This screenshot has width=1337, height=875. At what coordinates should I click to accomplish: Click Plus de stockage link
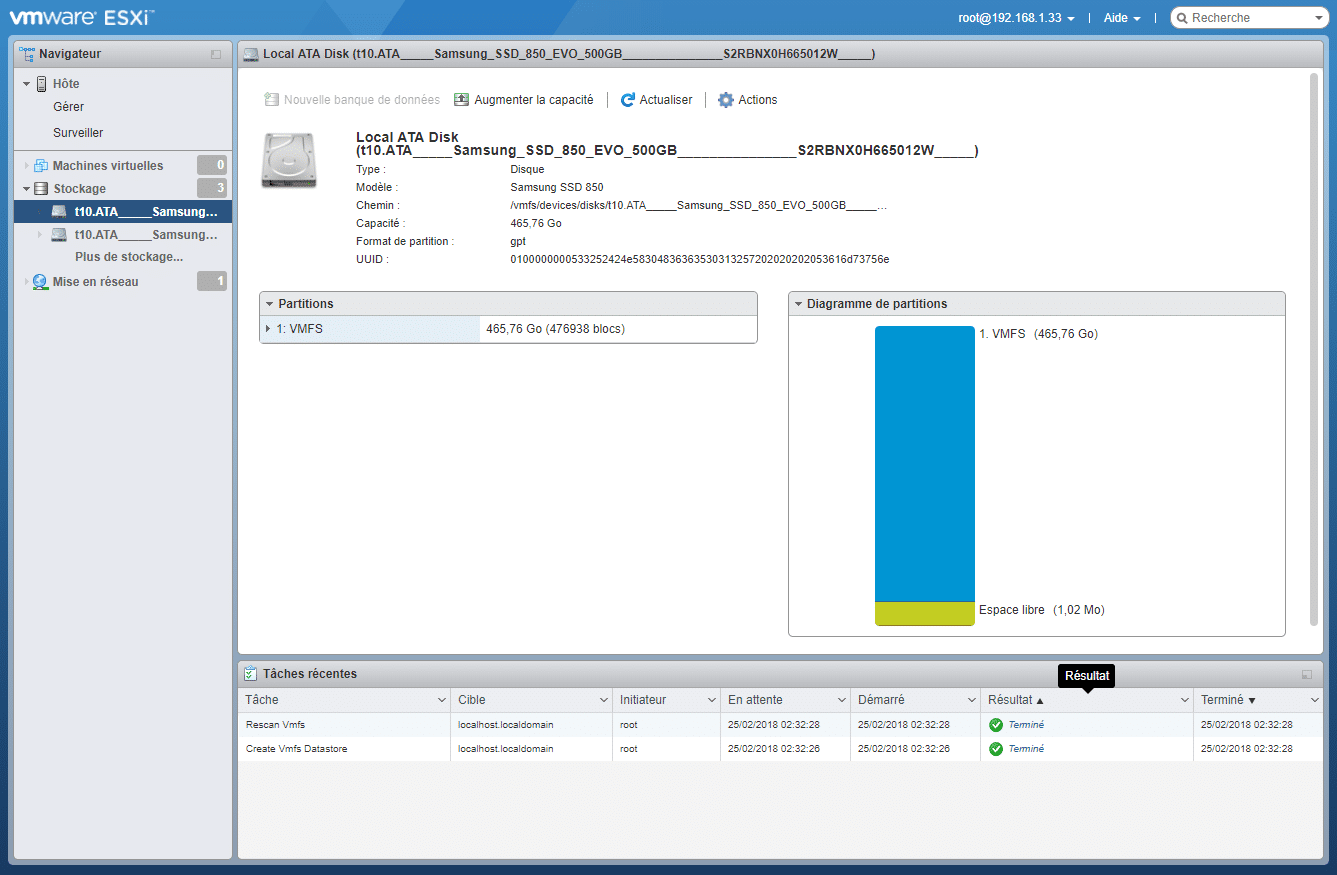tap(129, 257)
